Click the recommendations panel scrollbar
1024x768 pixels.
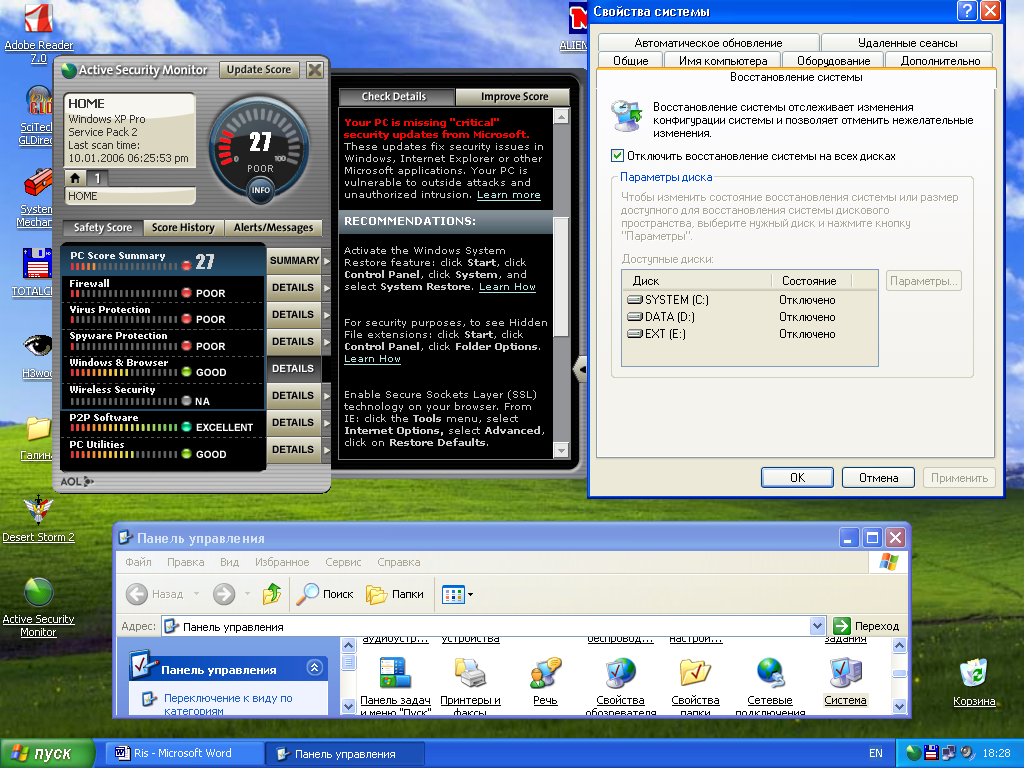click(561, 280)
